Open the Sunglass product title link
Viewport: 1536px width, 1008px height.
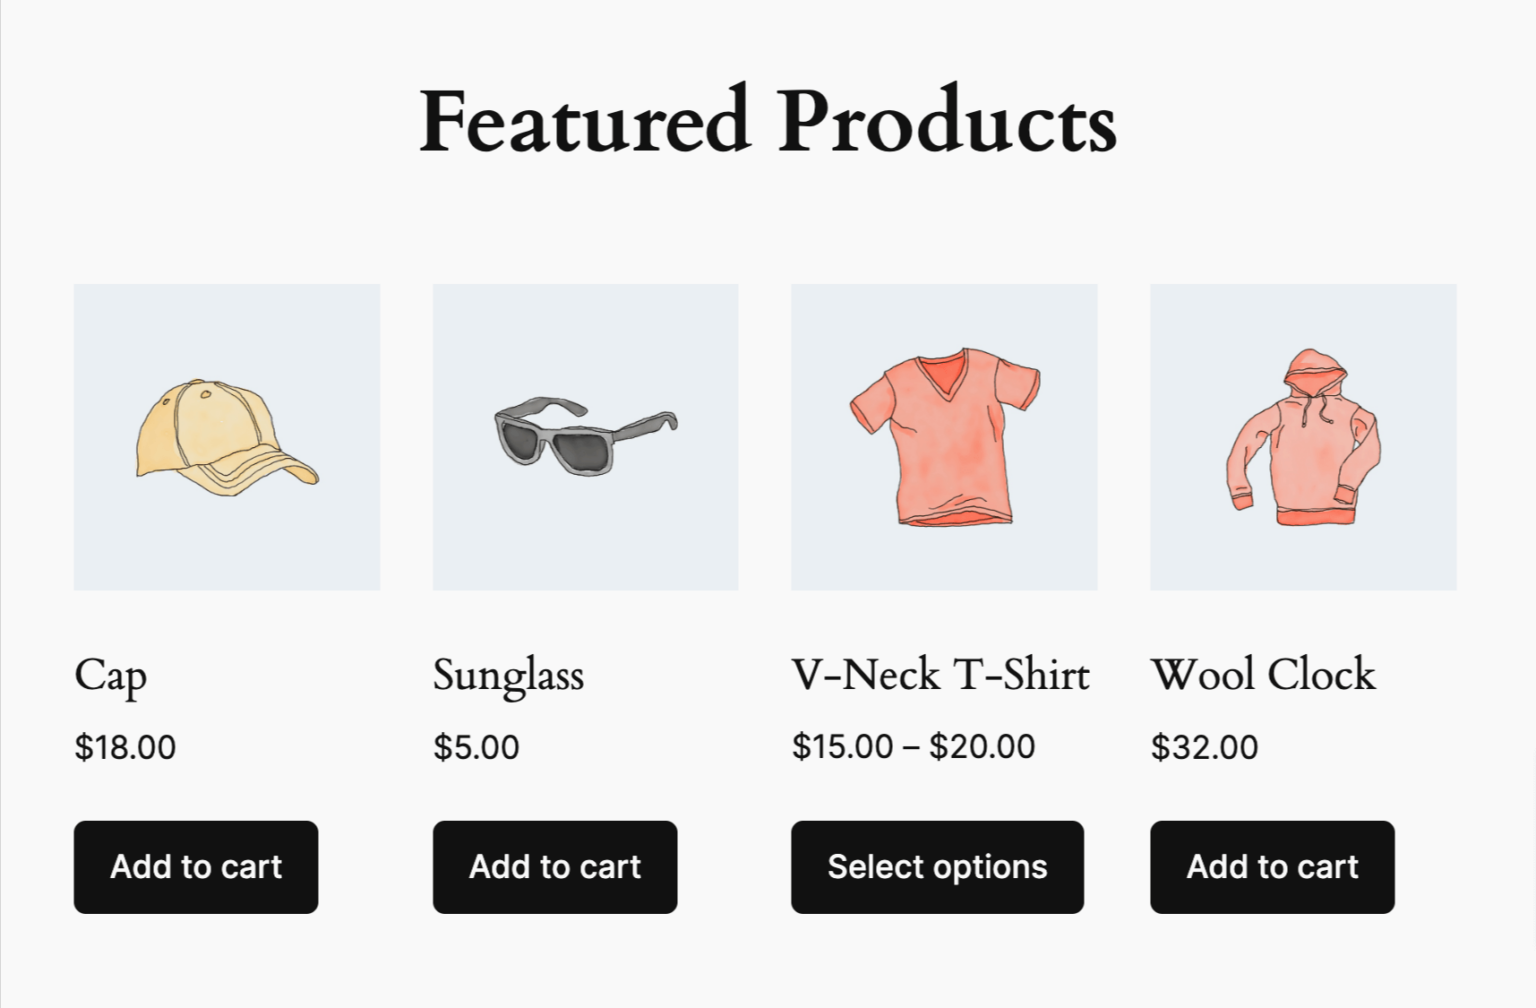[509, 675]
